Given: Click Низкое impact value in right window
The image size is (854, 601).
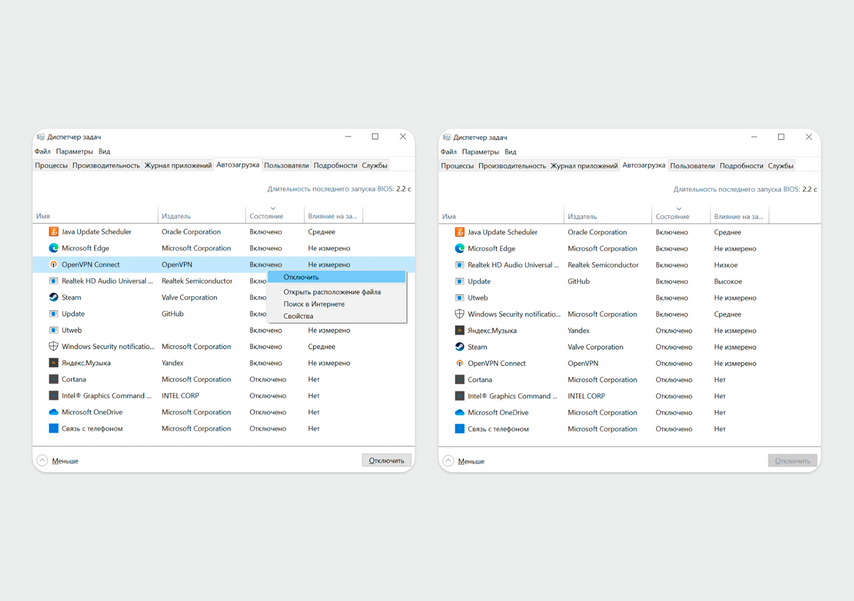Looking at the screenshot, I should [x=725, y=265].
